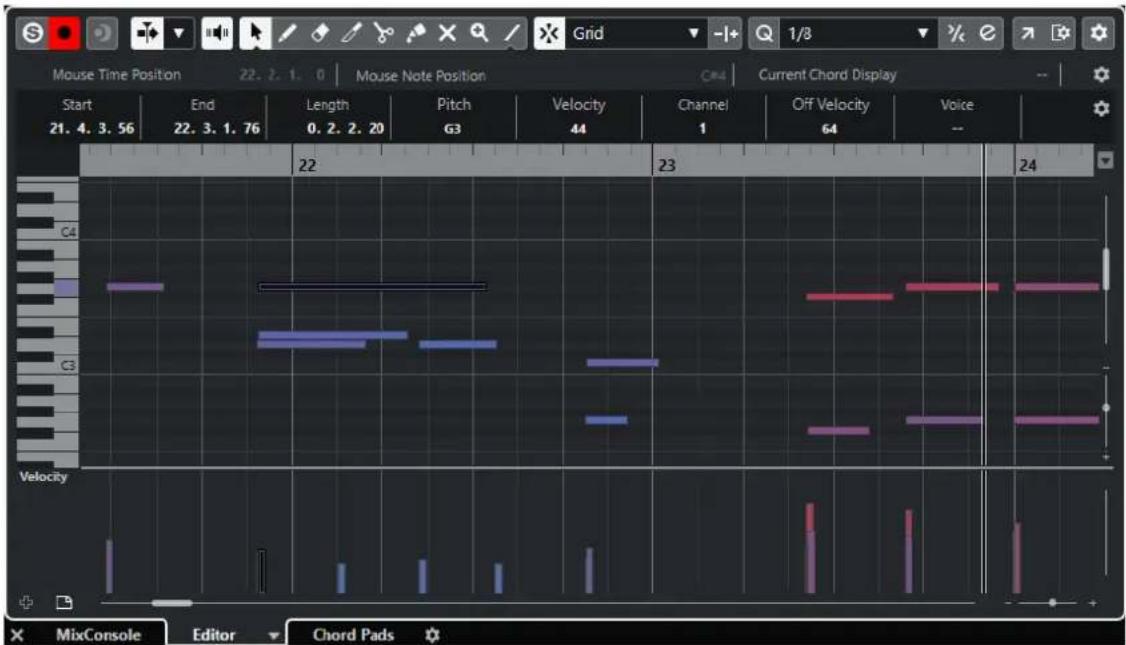
Task: Click the Current Chord Display field
Action: [901, 75]
